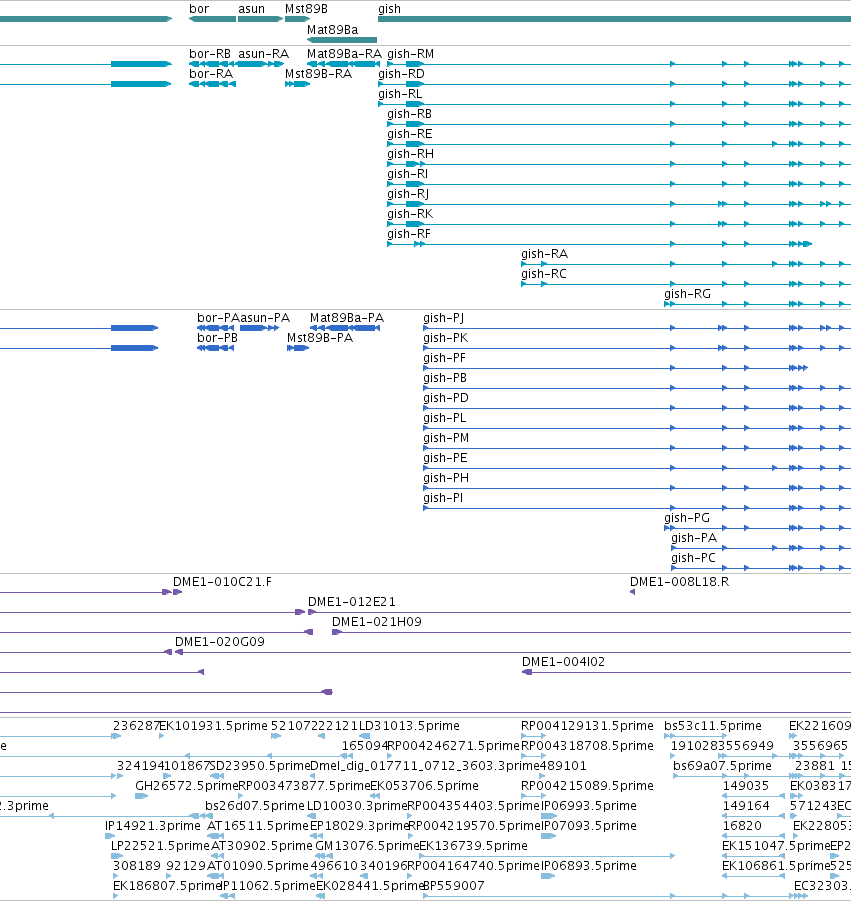The image size is (851, 901).
Task: Click transcript label gish-RI
Action: point(407,174)
